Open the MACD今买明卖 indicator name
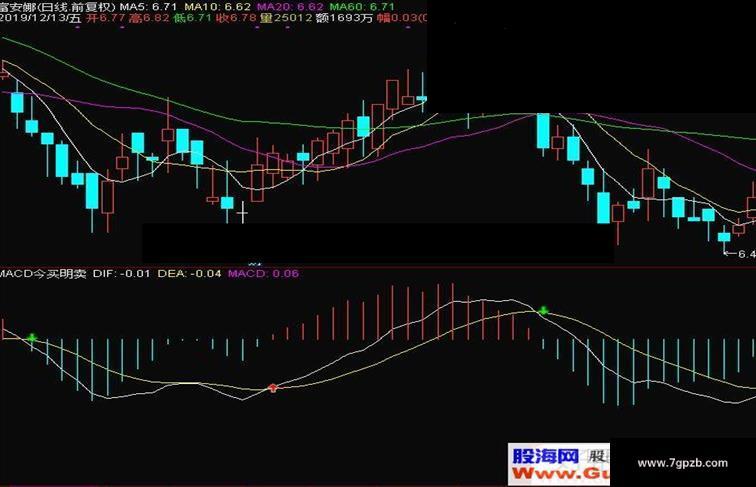 pos(43,274)
